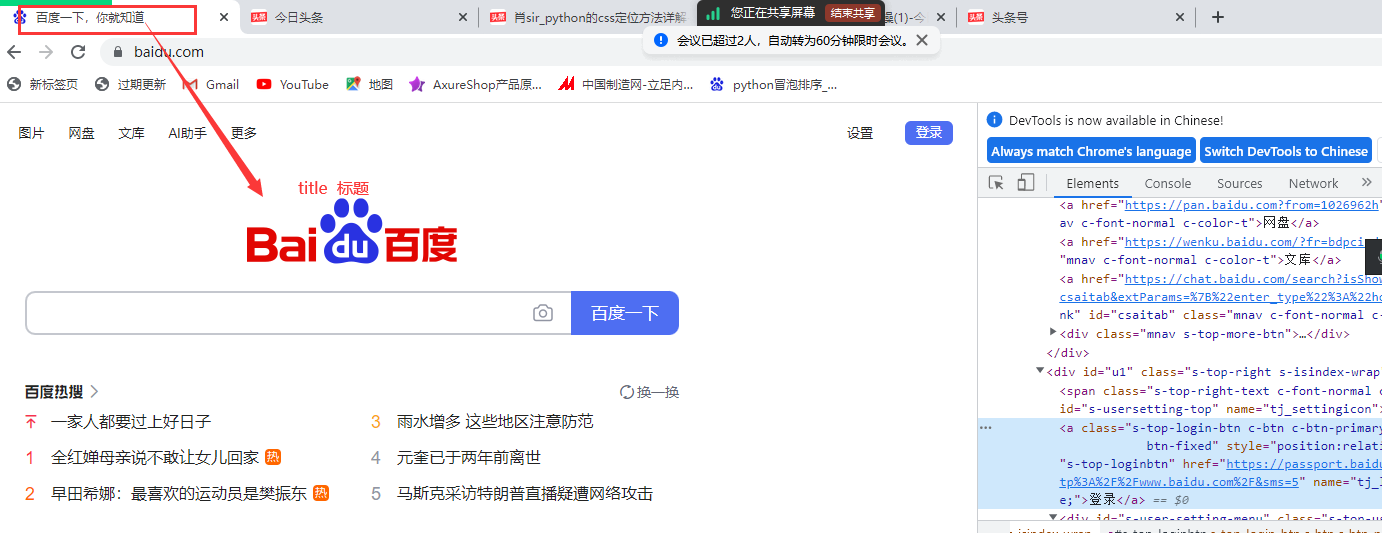Open headline 雨水增多 这些地区注意防范
Screen dimensions: 1382x533
495,422
